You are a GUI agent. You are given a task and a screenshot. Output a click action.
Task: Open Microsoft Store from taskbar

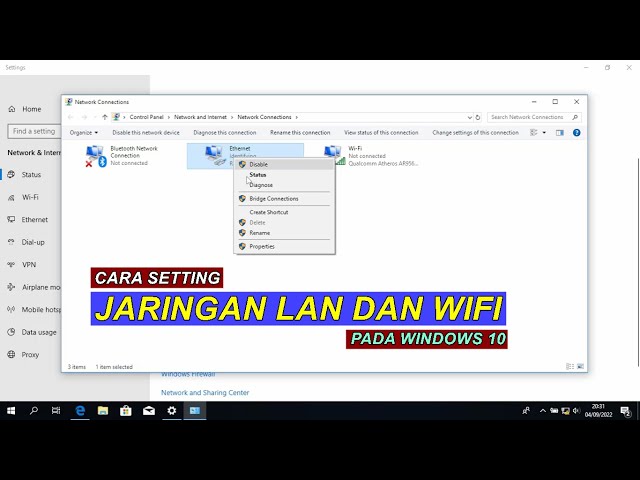[x=126, y=411]
